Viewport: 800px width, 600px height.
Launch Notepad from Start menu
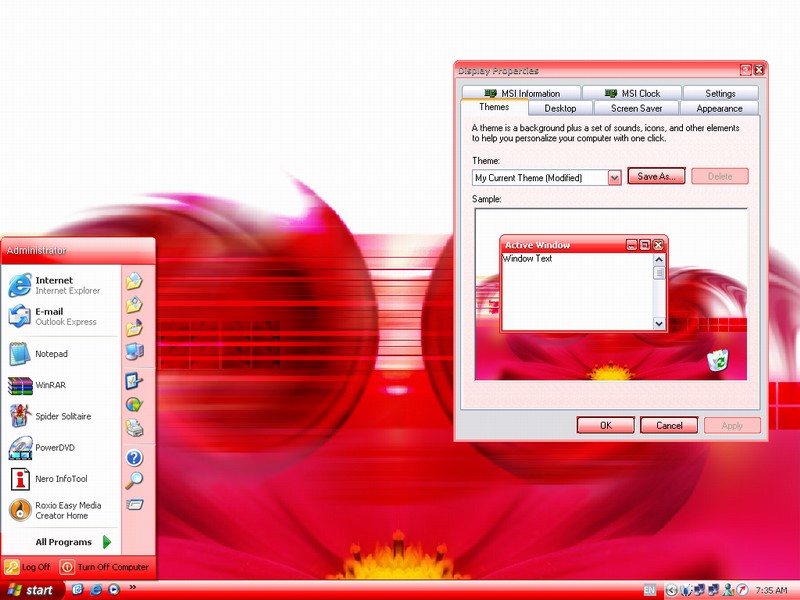60,354
